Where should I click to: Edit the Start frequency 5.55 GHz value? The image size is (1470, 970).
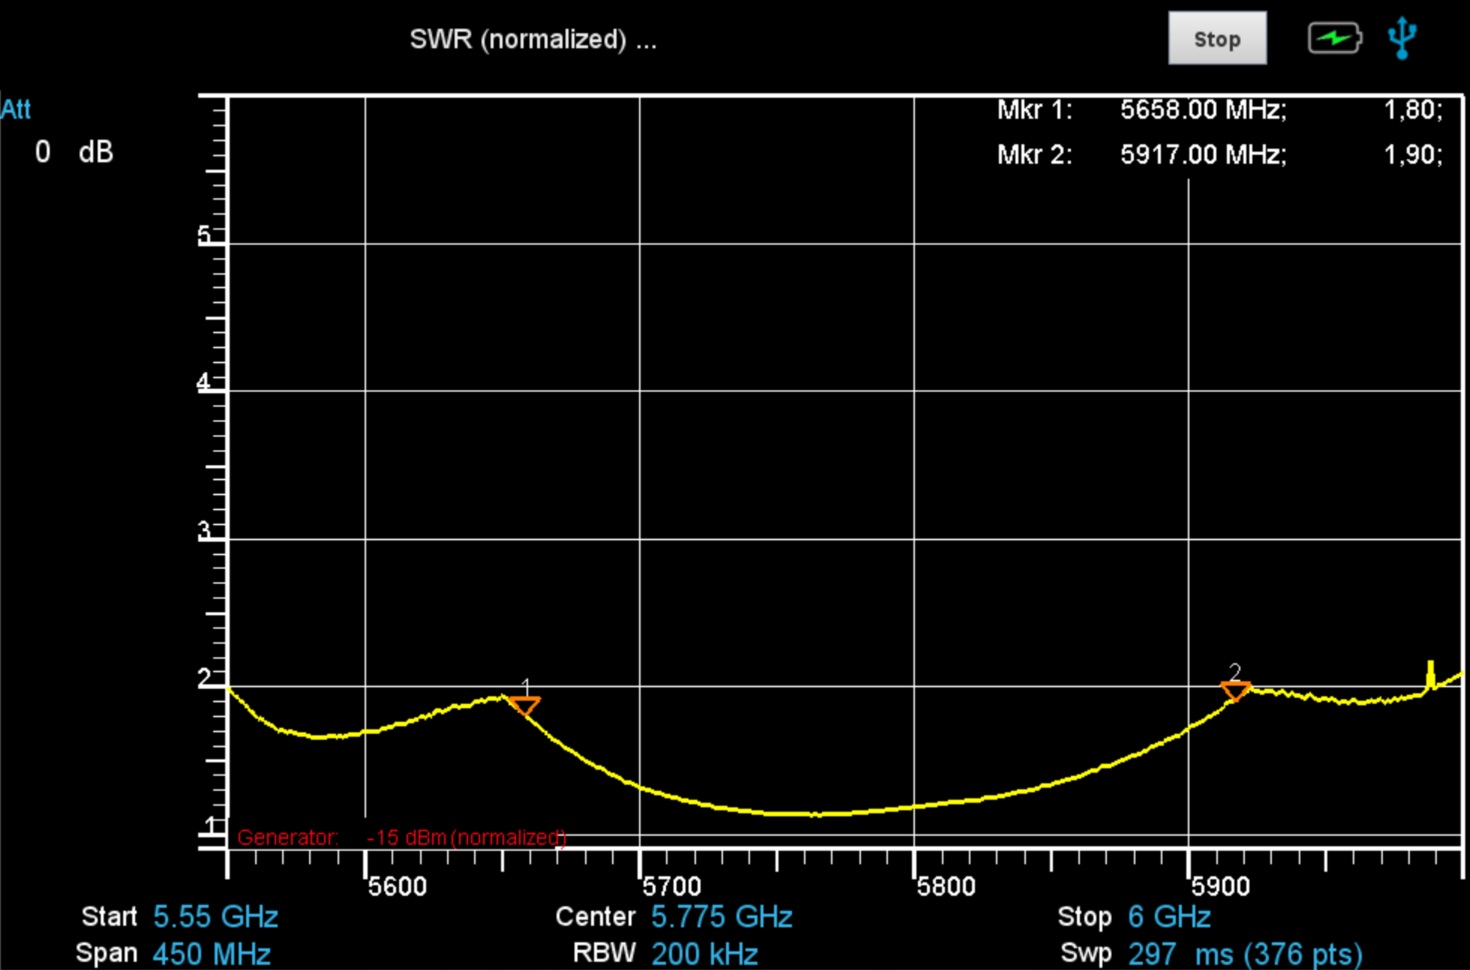[x=215, y=917]
